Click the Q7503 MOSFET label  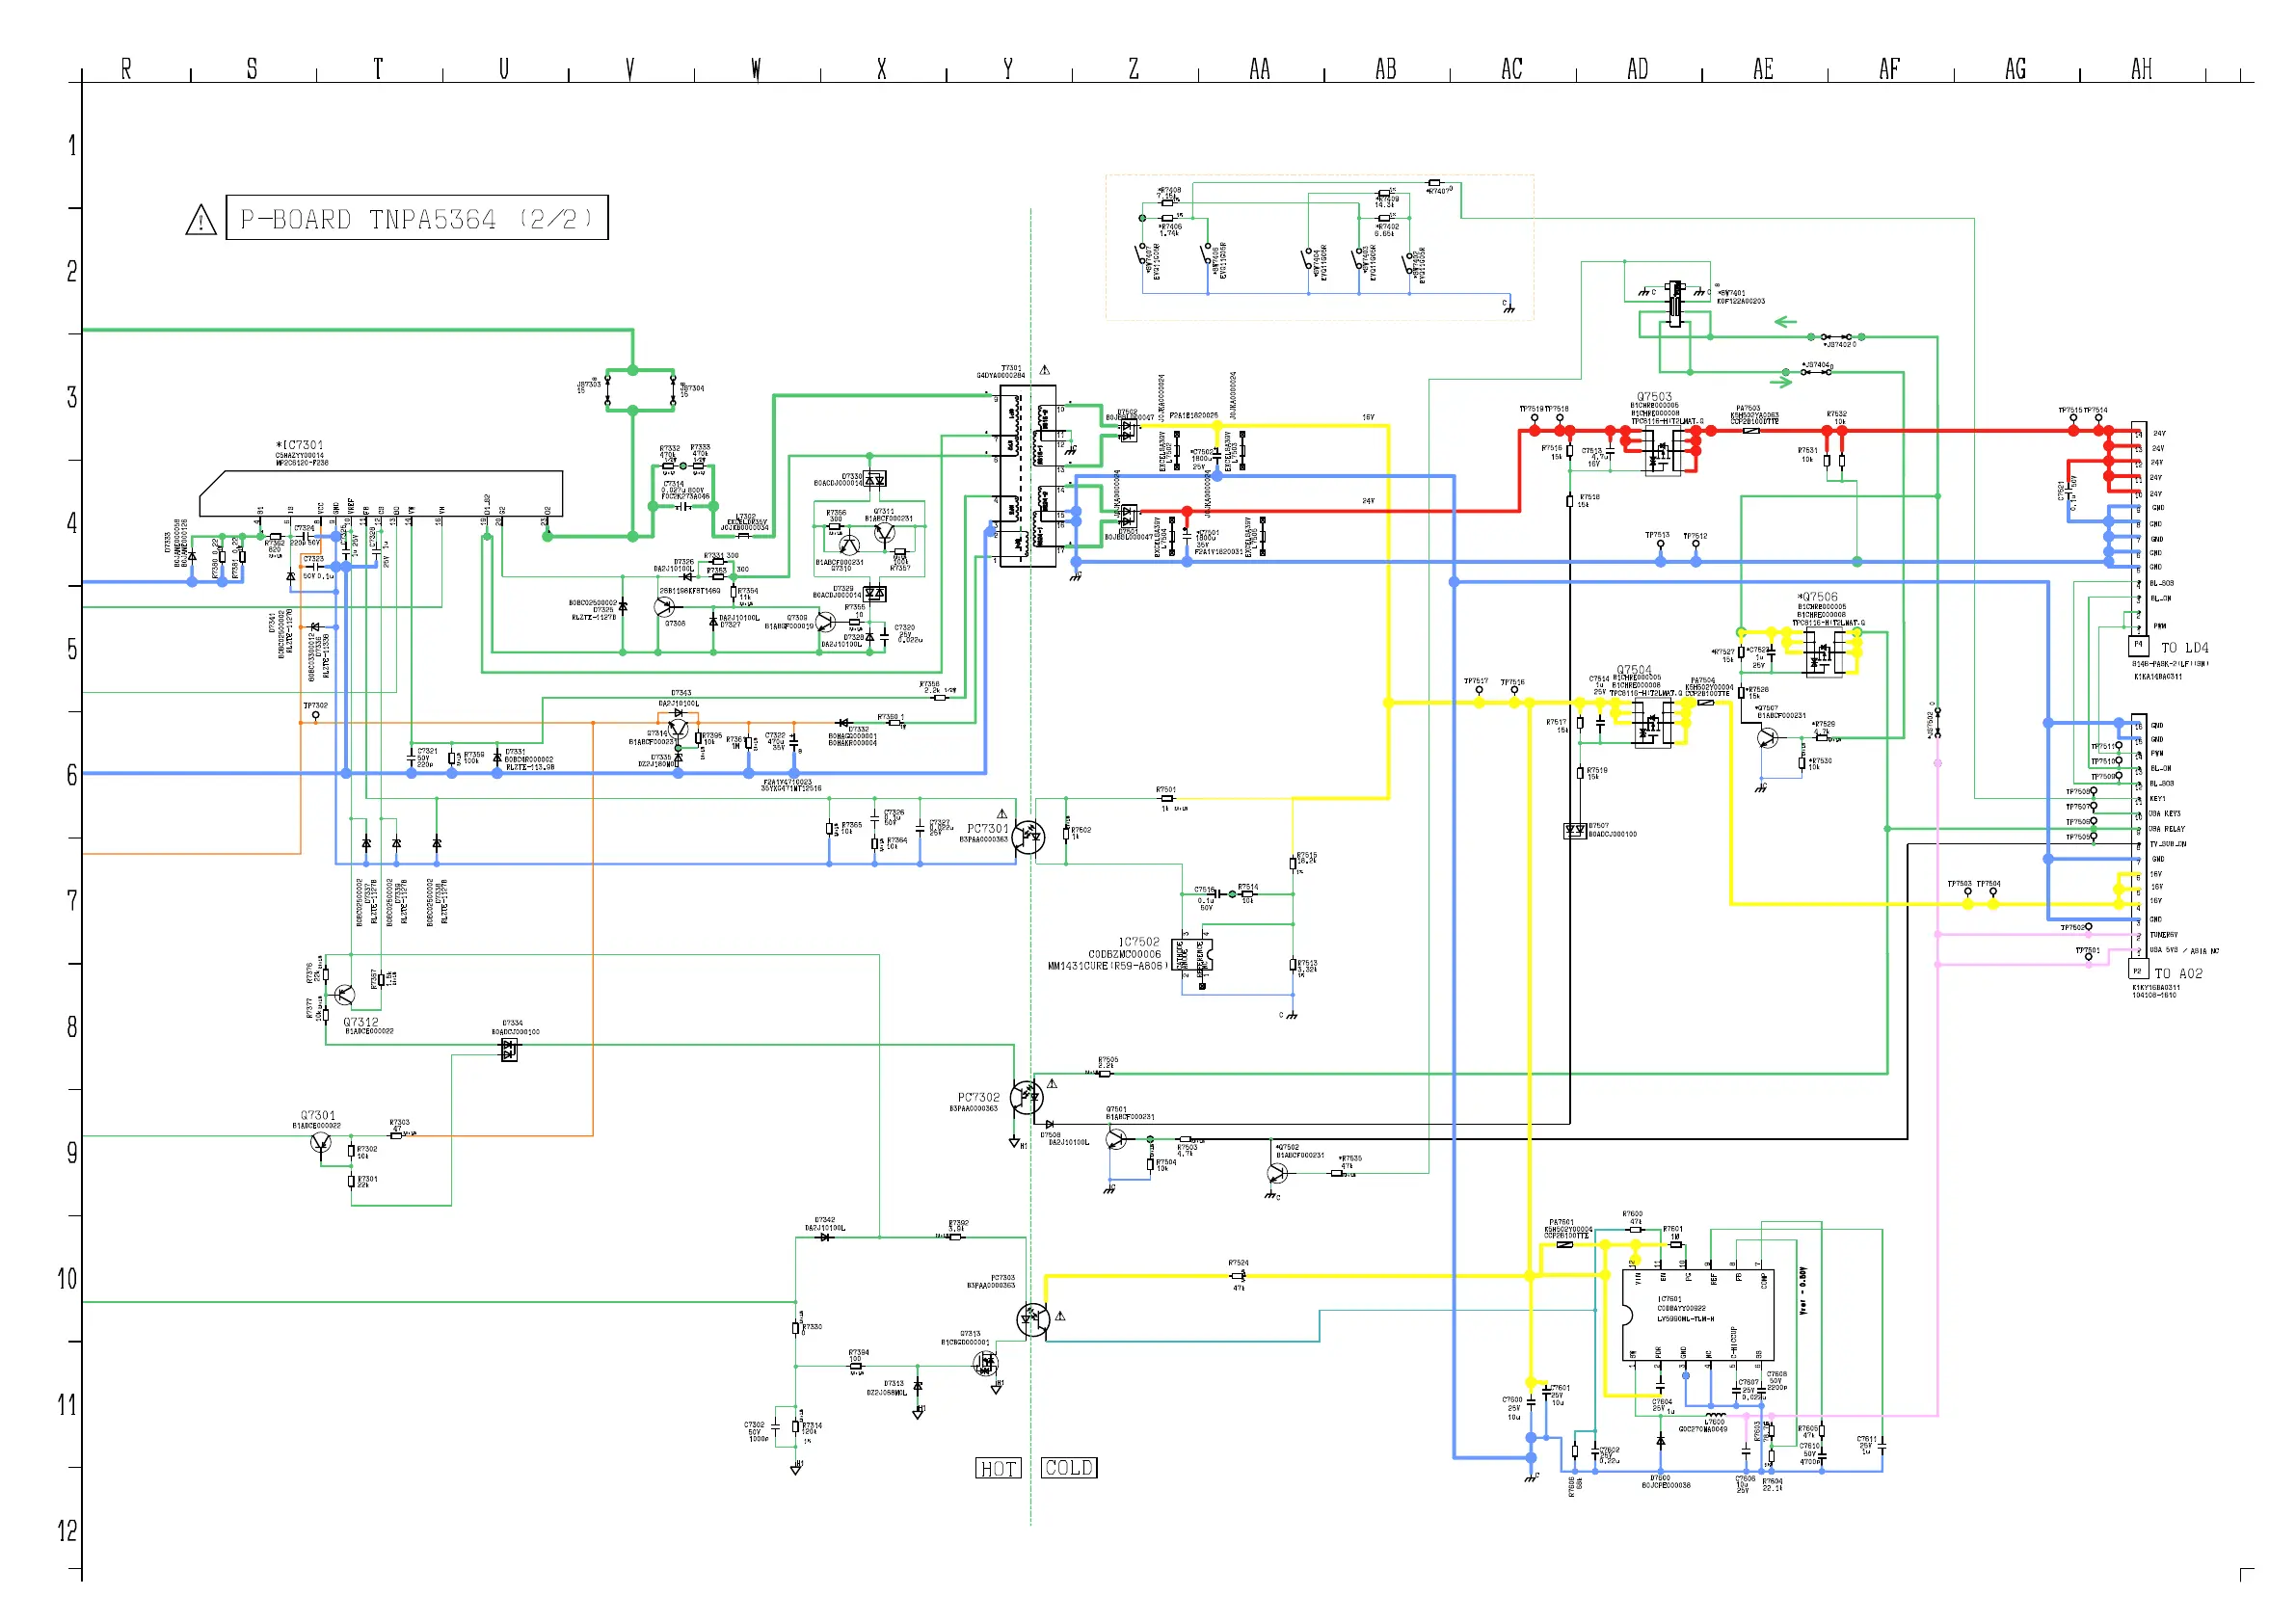coord(1653,397)
